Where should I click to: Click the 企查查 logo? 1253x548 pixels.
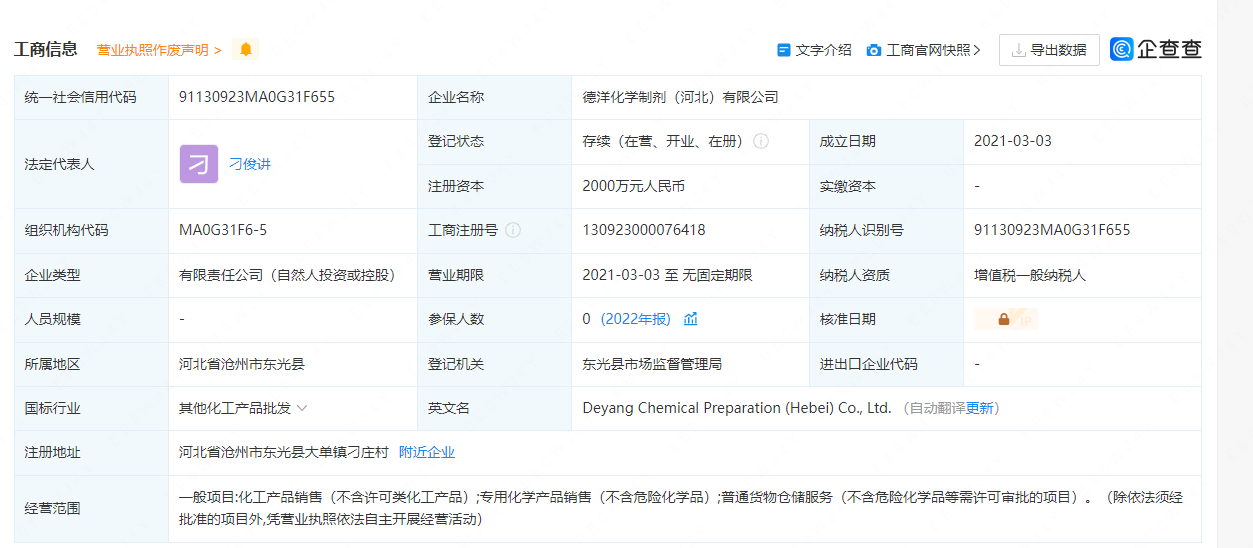[x=1156, y=49]
